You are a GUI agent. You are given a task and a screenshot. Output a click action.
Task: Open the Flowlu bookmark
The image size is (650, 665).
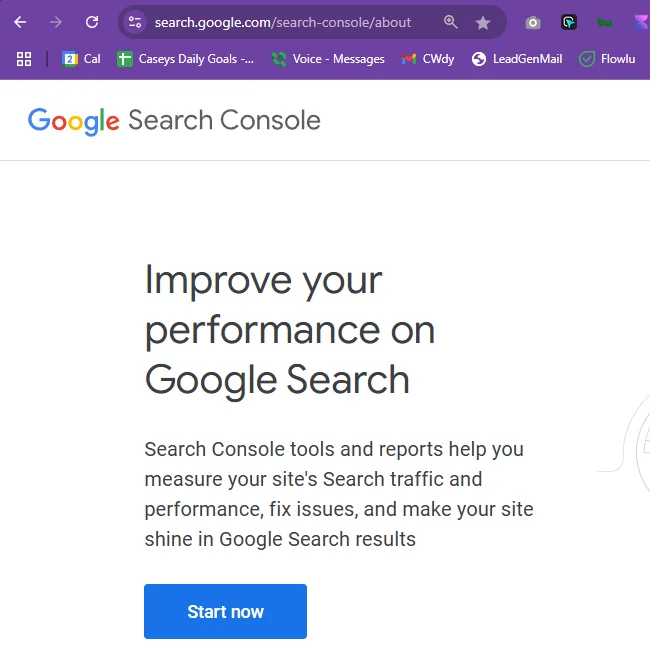click(607, 59)
